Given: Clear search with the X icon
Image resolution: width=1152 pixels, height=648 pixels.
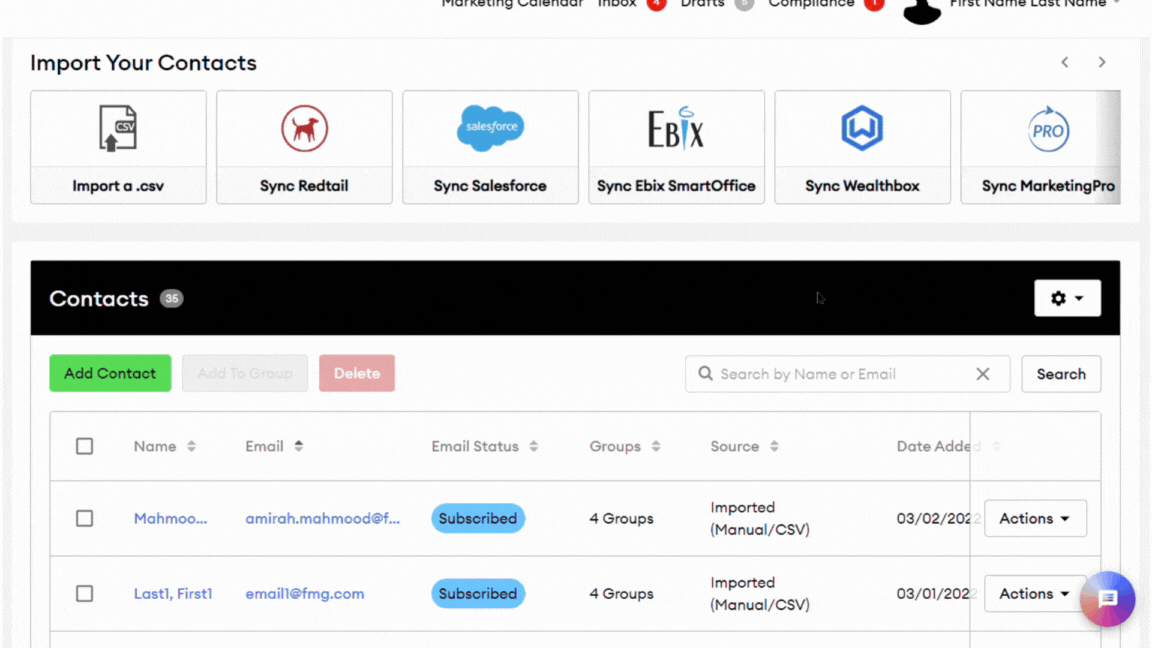Looking at the screenshot, I should click(x=983, y=374).
